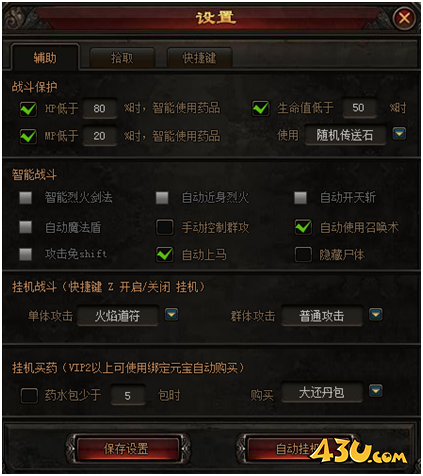
Task: Open the 购买 大还丹包 dropdown arrow
Action: pos(376,390)
